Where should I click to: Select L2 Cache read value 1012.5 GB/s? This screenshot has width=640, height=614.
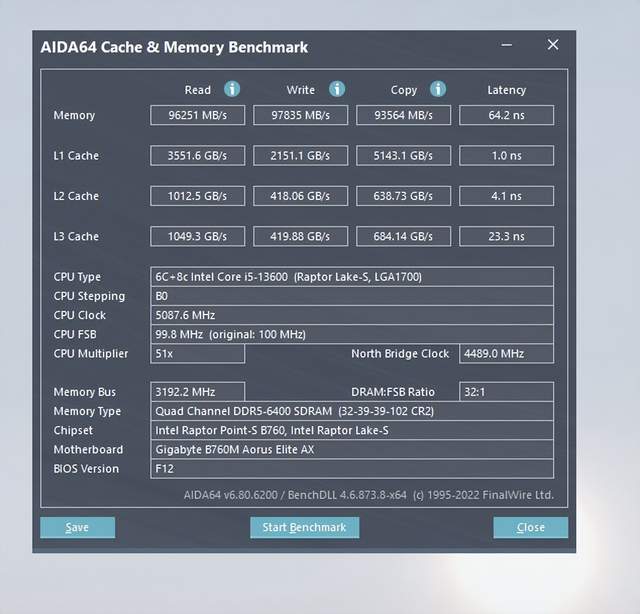[x=198, y=196]
